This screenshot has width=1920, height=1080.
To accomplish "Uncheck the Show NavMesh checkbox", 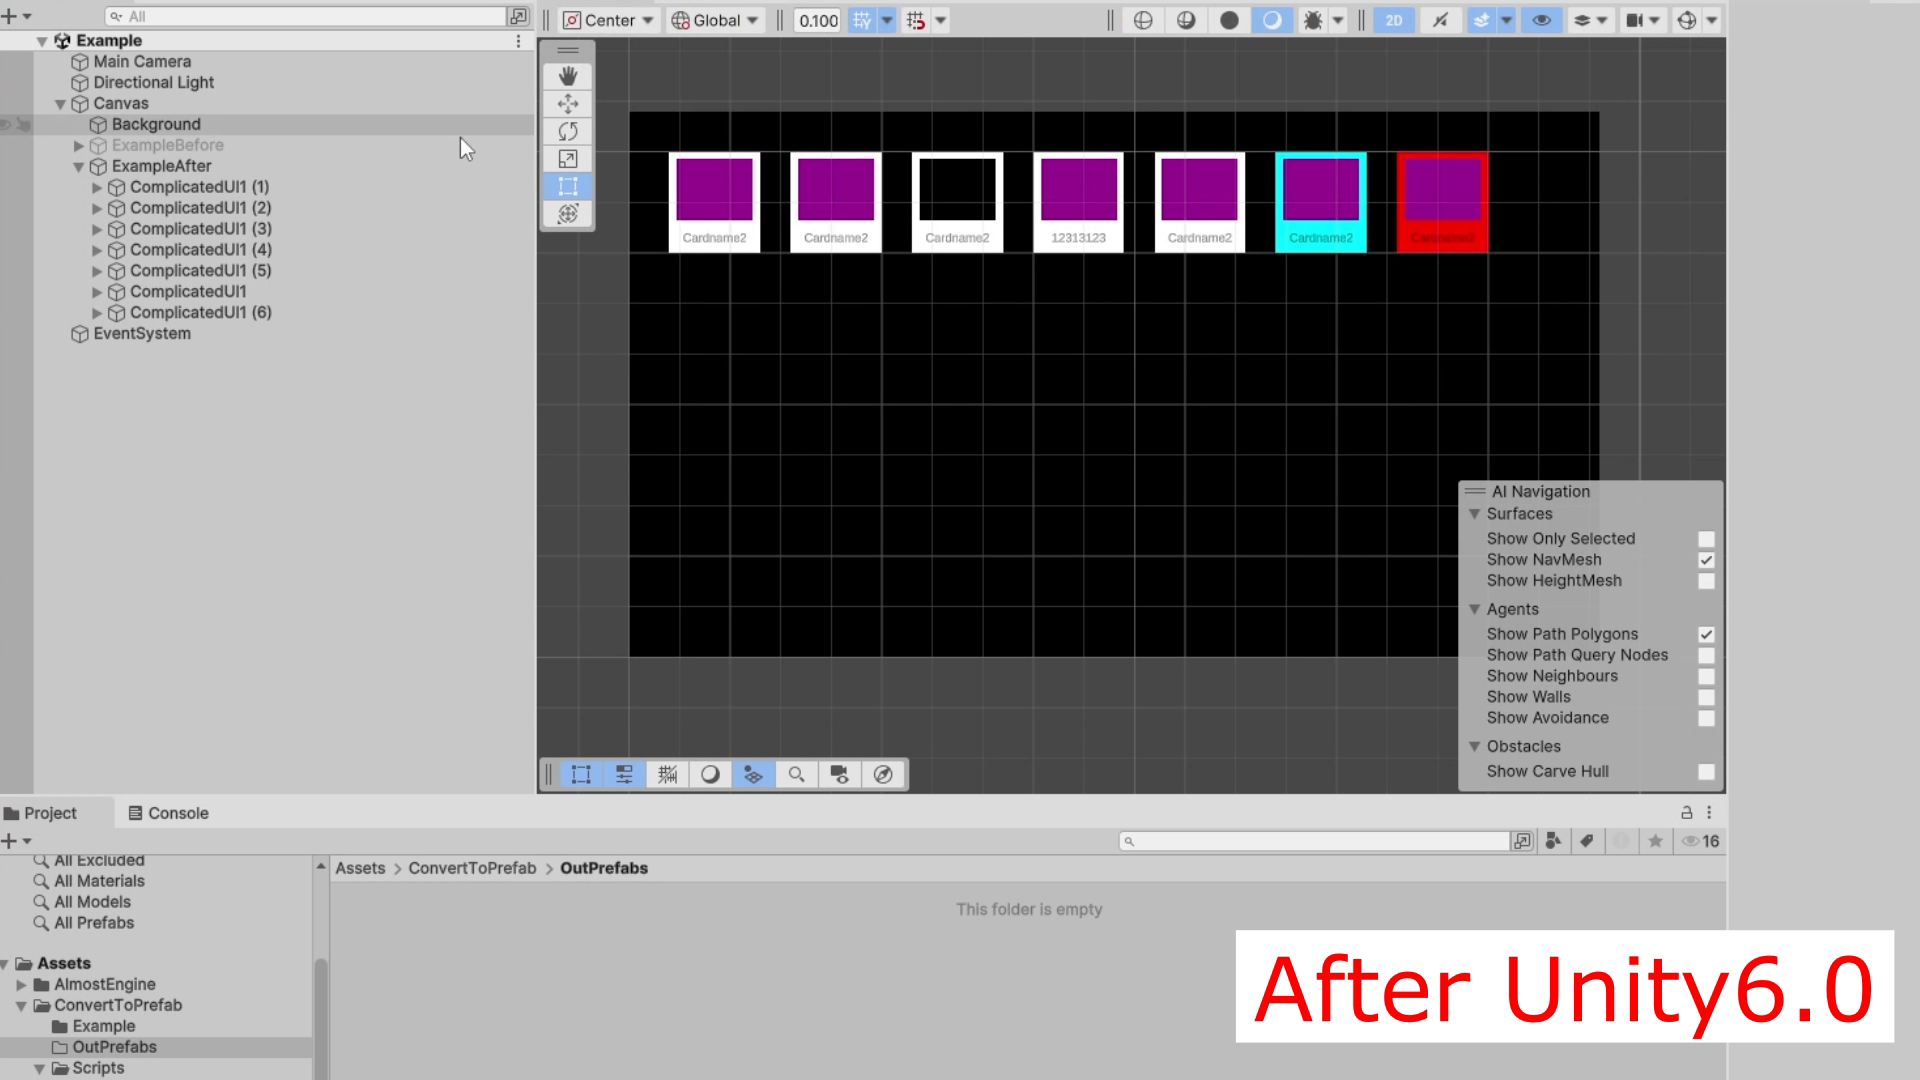I will coord(1706,560).
